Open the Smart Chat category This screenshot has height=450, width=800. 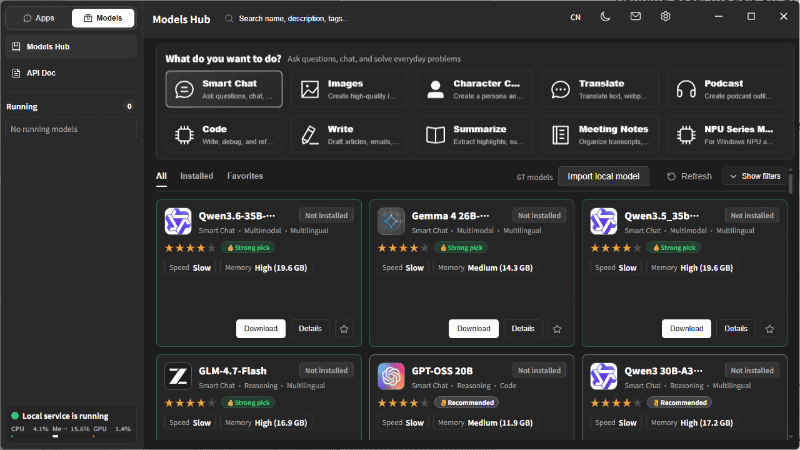(x=223, y=89)
